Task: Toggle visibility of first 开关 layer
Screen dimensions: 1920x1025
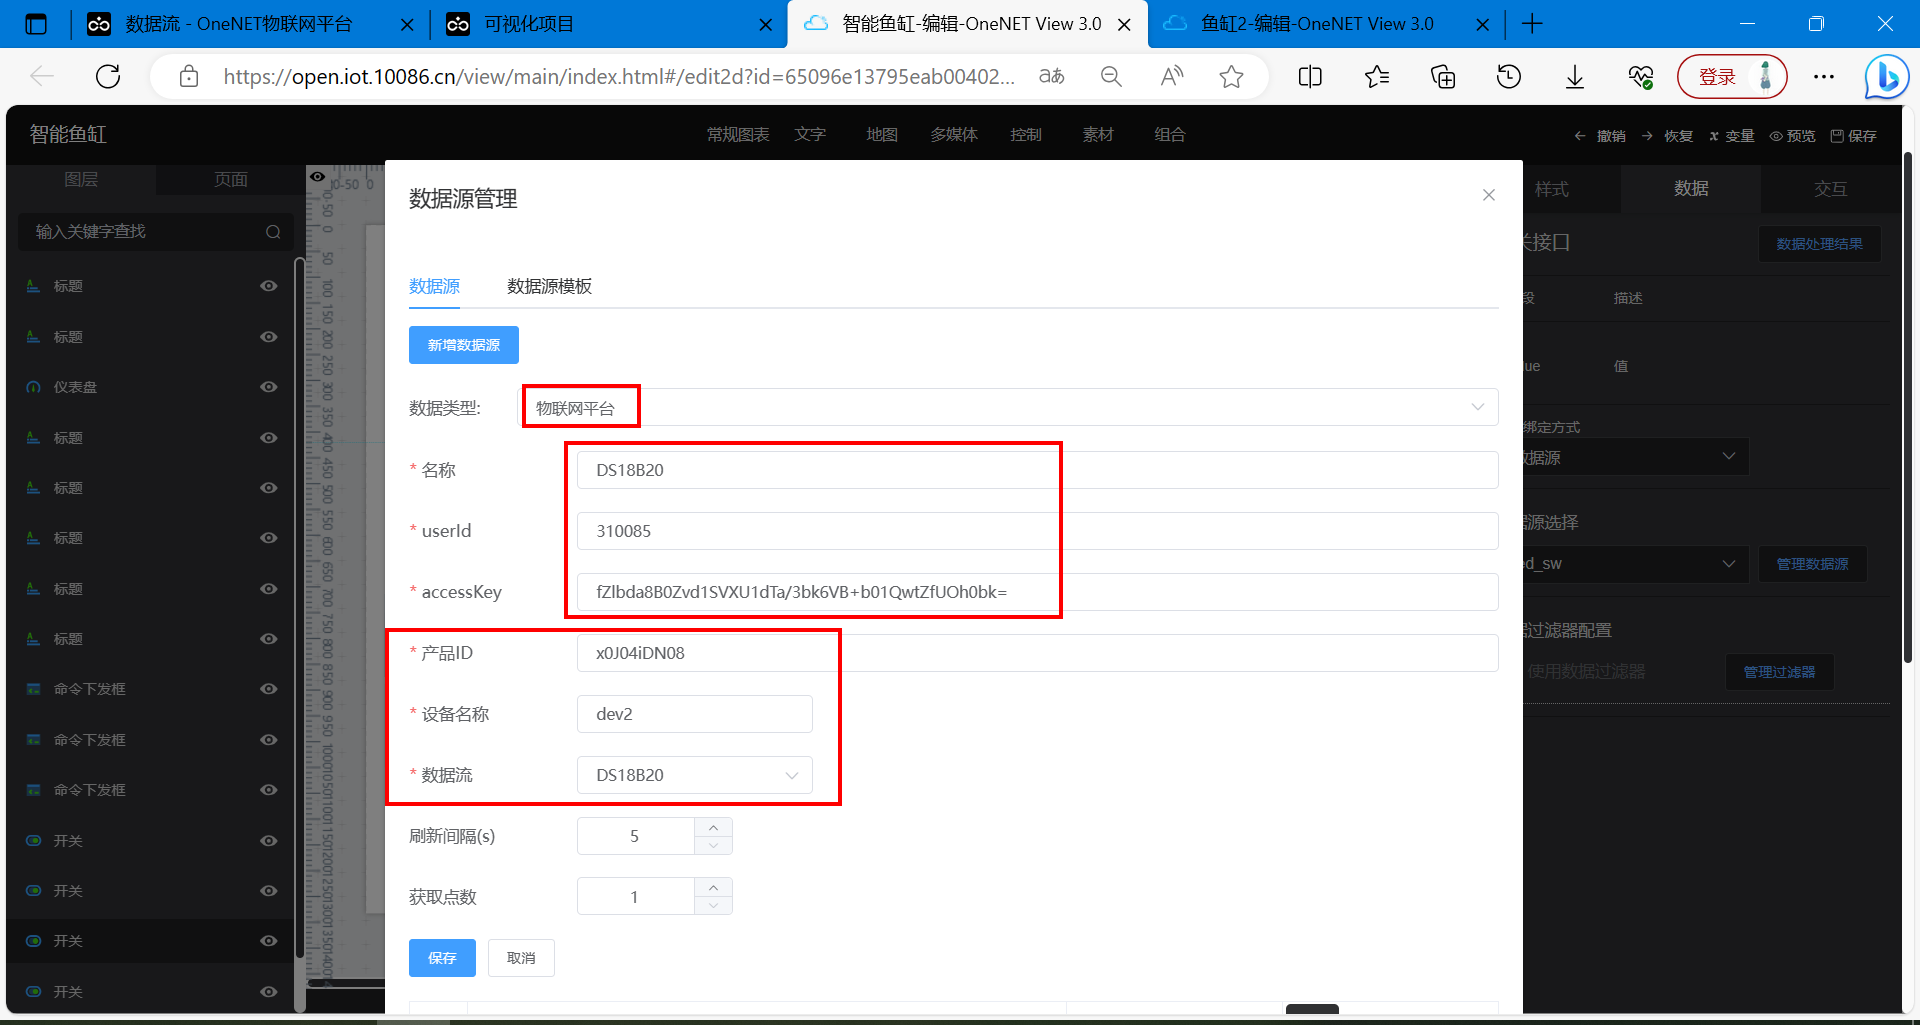Action: tap(269, 841)
